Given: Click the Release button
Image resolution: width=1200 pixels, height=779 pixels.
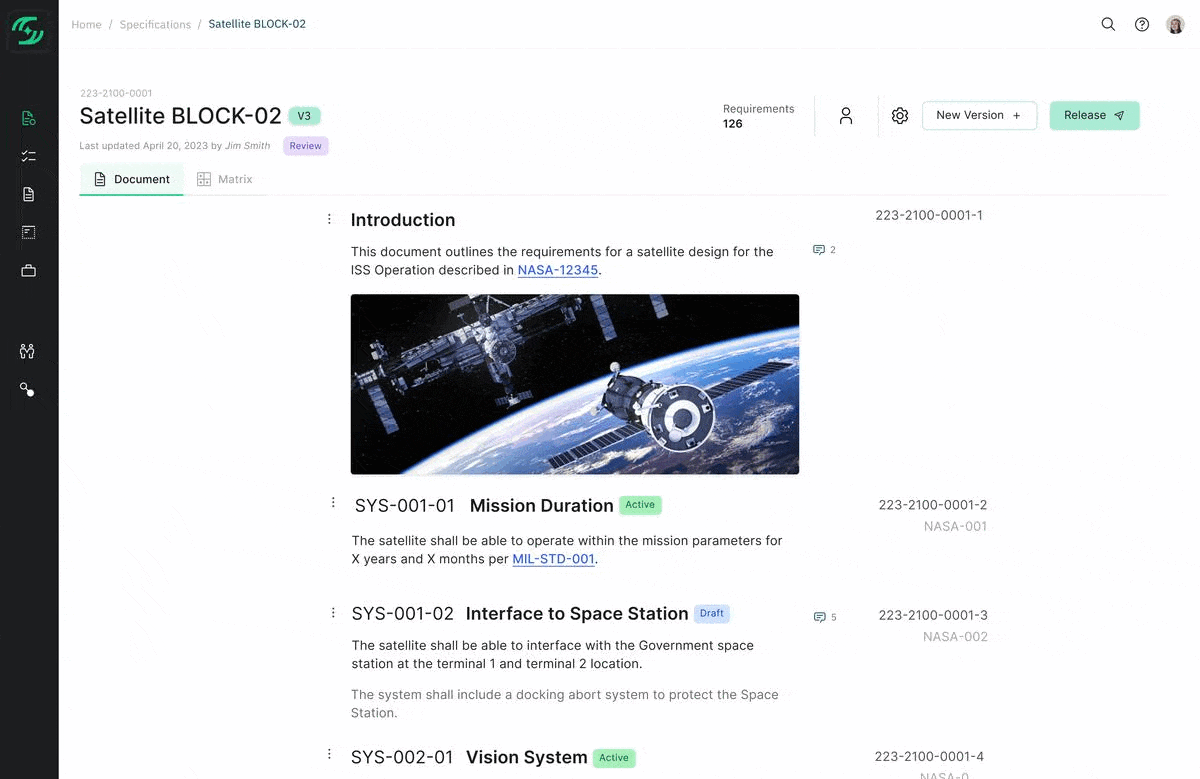Looking at the screenshot, I should tap(1094, 116).
